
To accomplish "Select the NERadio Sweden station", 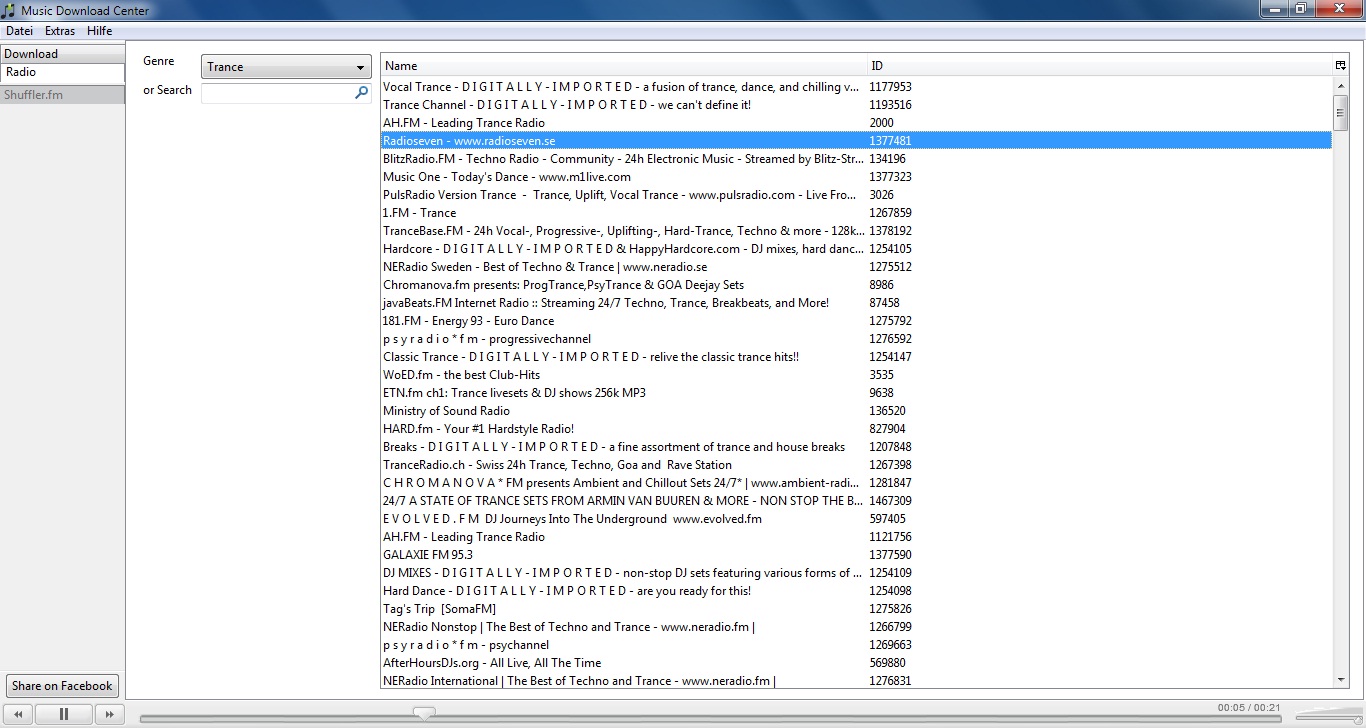I will point(857,267).
